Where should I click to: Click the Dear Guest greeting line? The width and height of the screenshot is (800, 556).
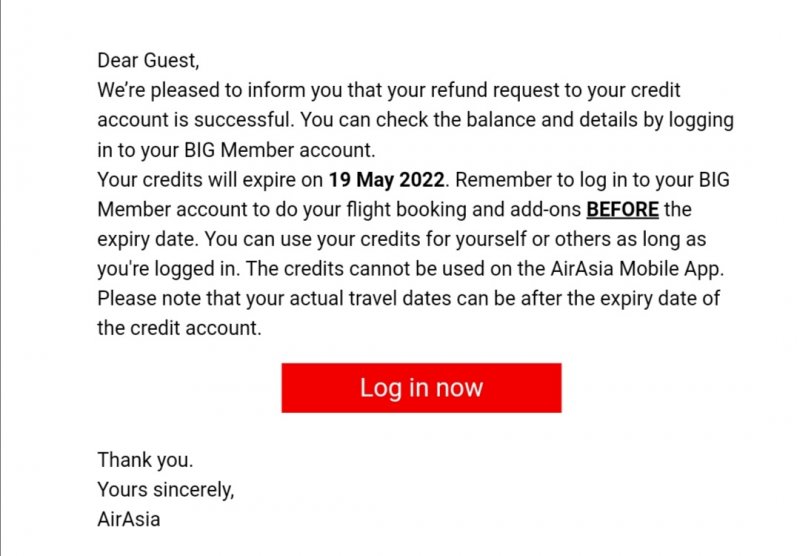click(x=148, y=61)
